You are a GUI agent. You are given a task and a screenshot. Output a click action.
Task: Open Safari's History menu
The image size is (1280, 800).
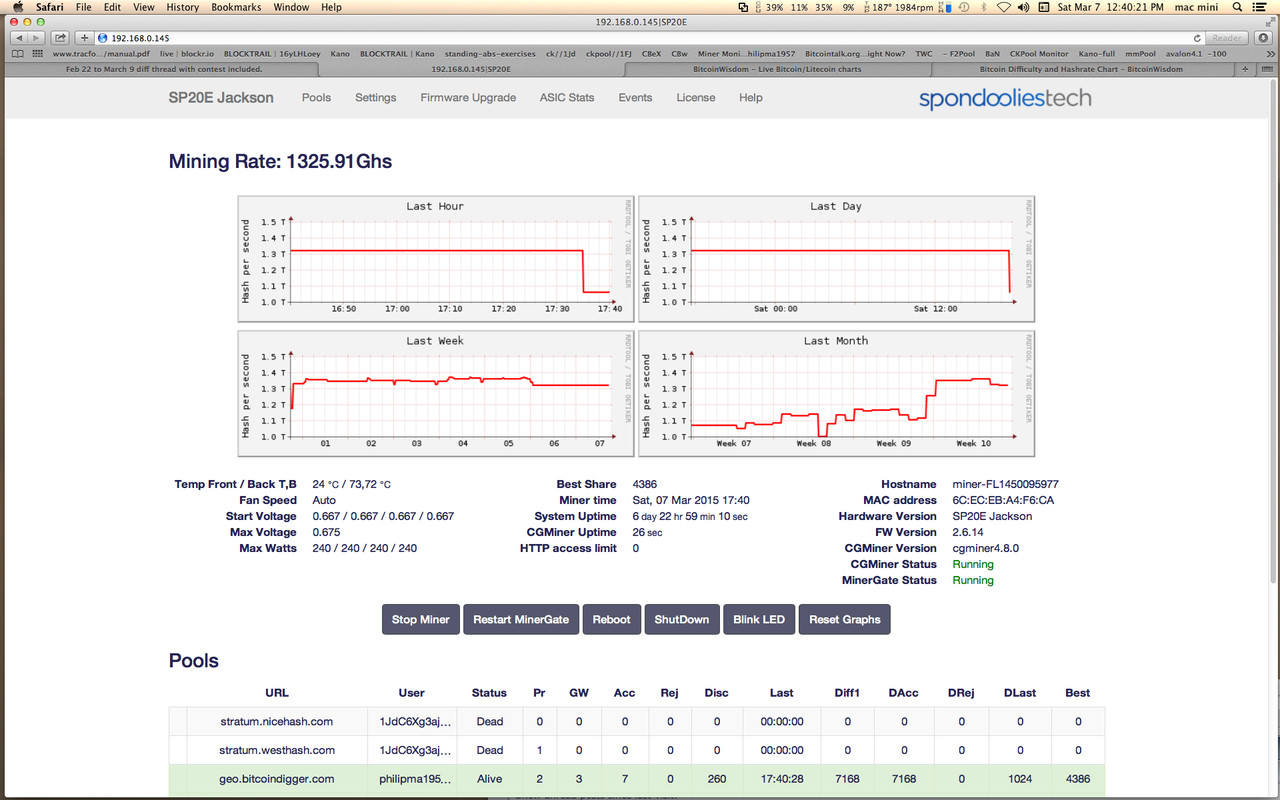tap(182, 7)
